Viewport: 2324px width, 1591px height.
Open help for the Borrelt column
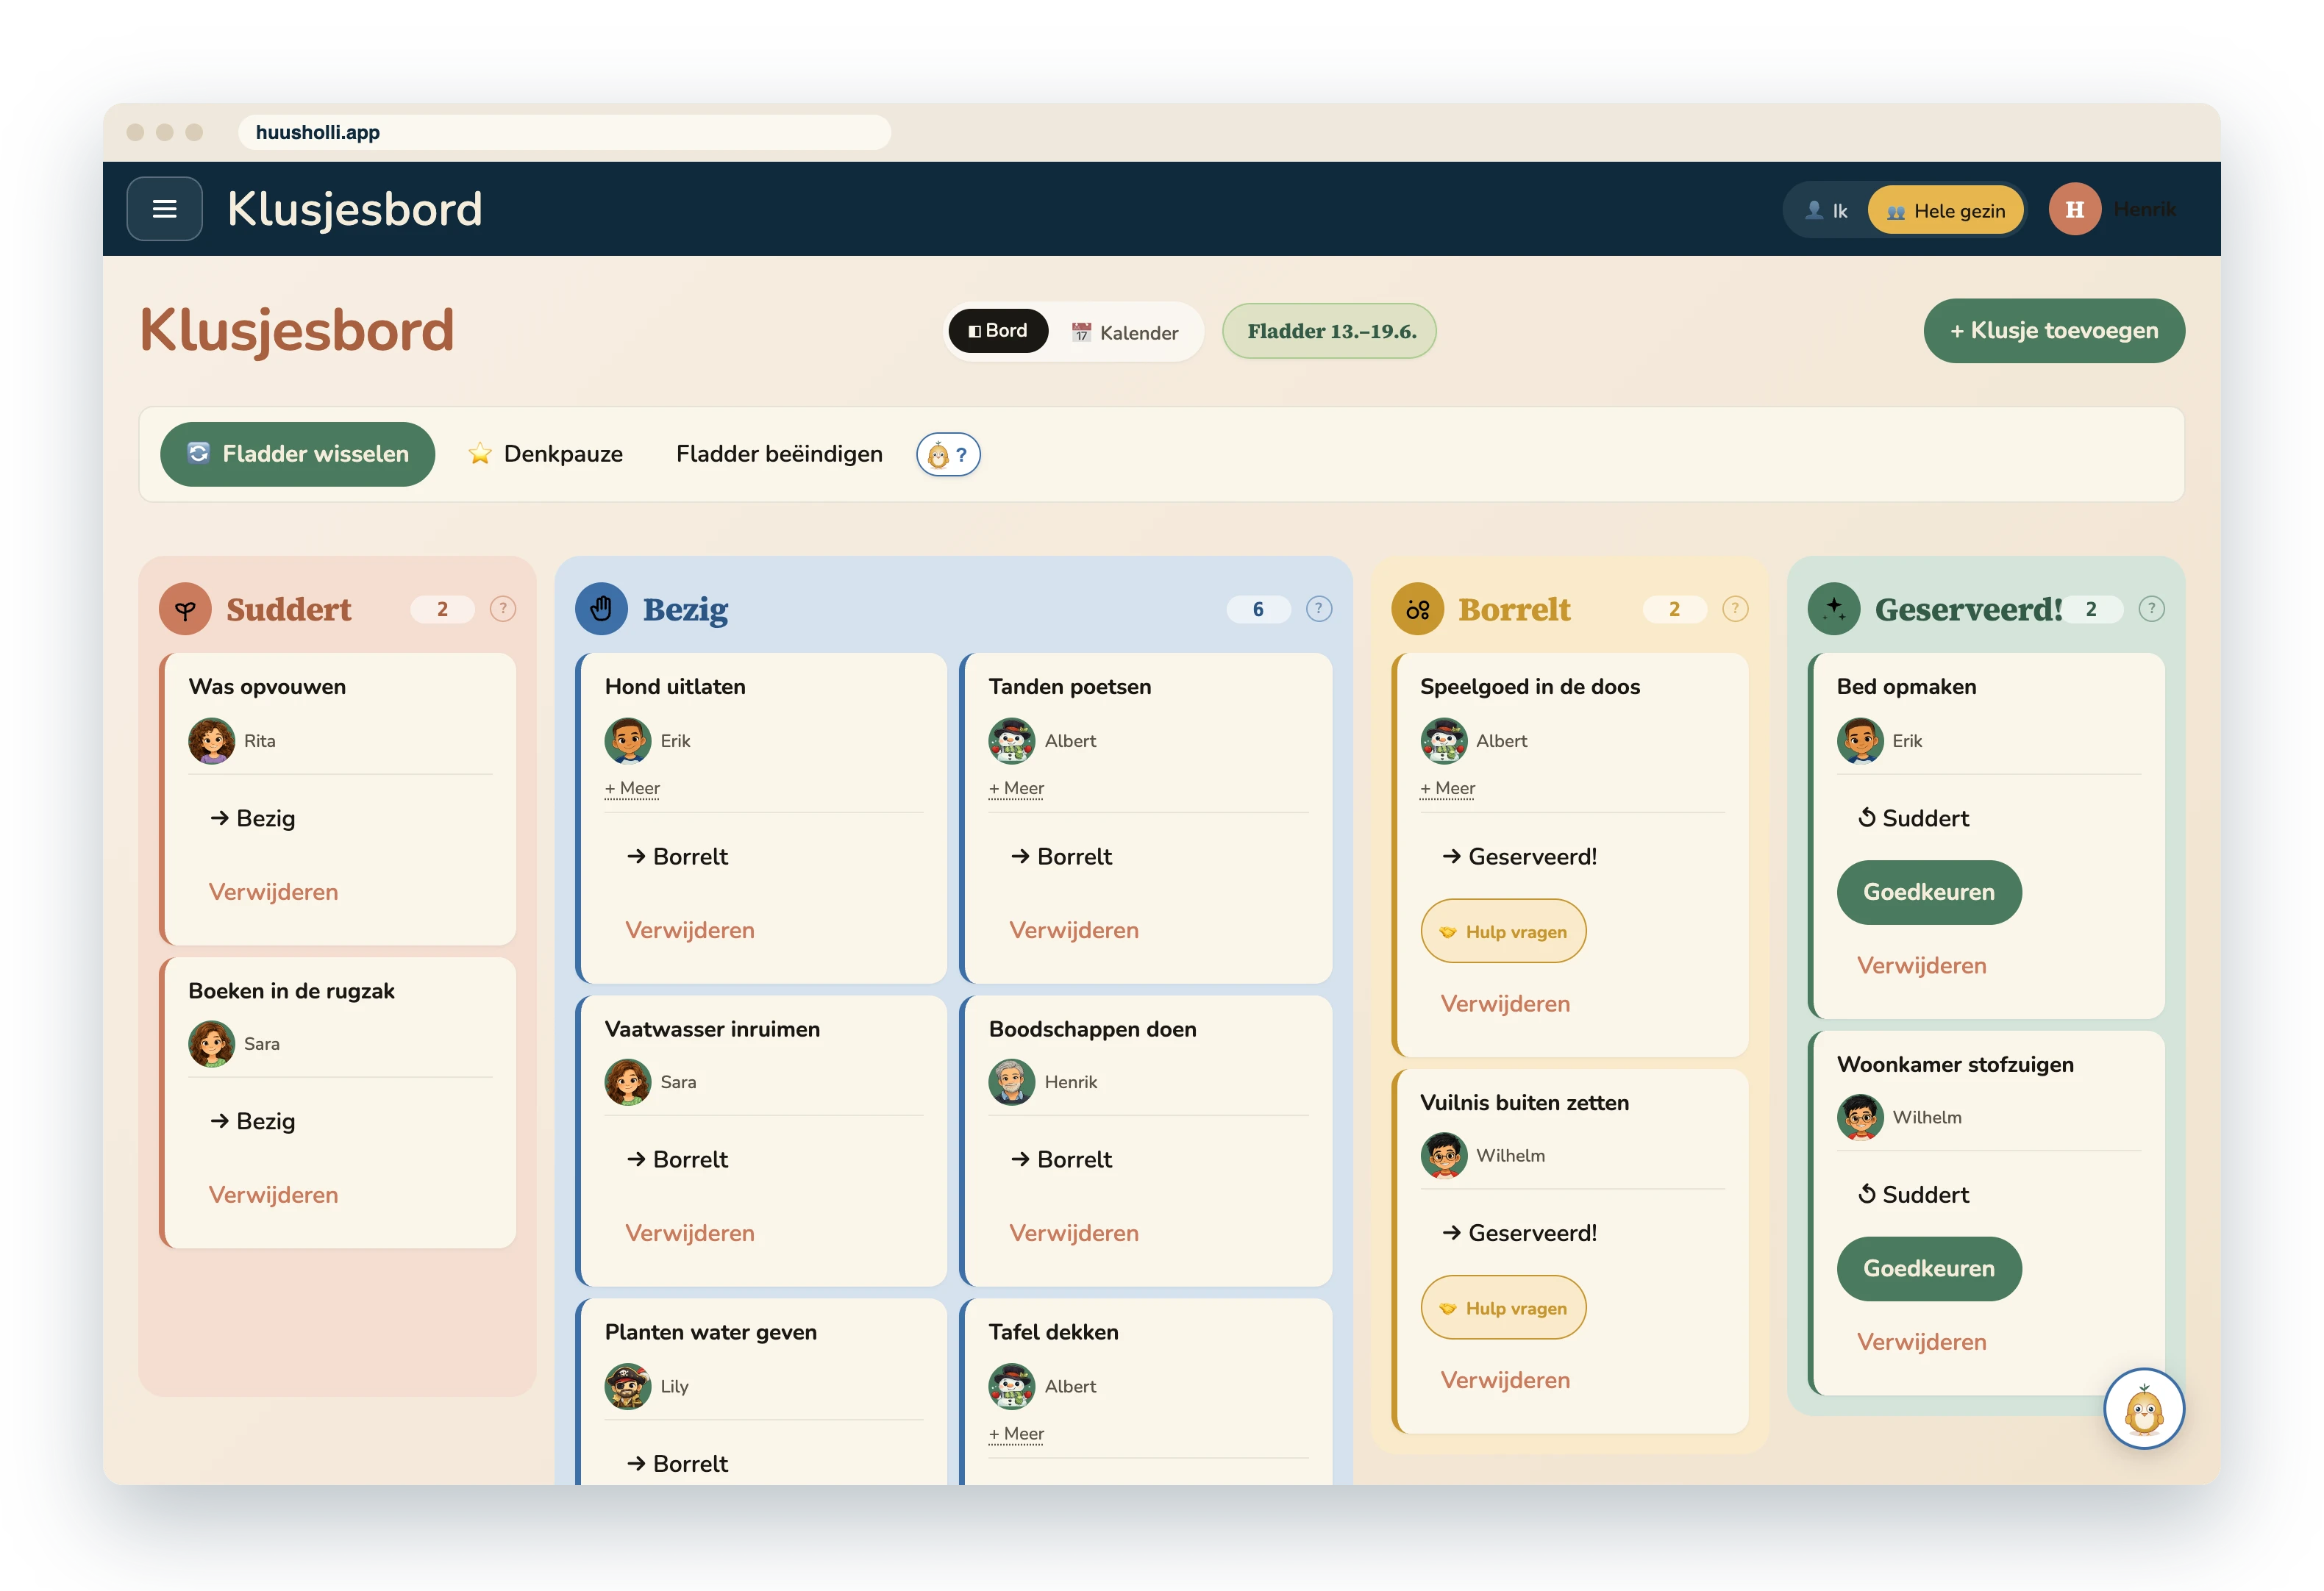tap(1735, 609)
